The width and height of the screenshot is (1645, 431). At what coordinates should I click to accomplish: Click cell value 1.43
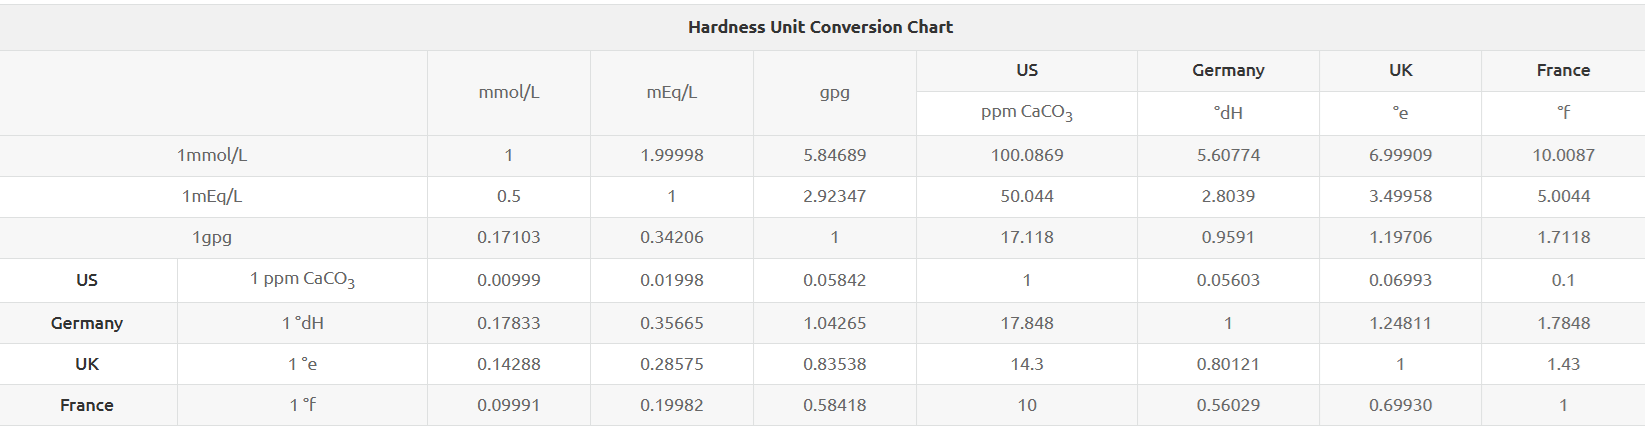click(1563, 364)
